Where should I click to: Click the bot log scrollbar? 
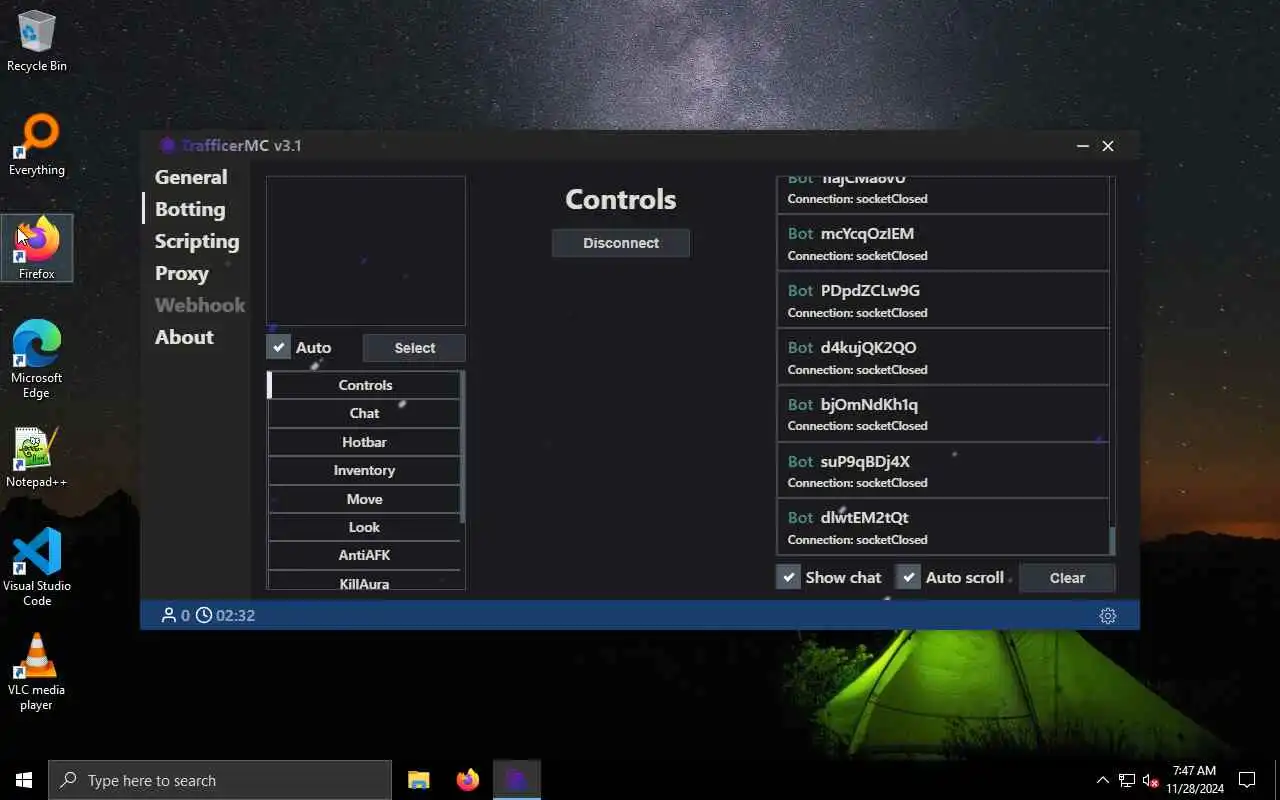[x=1112, y=541]
